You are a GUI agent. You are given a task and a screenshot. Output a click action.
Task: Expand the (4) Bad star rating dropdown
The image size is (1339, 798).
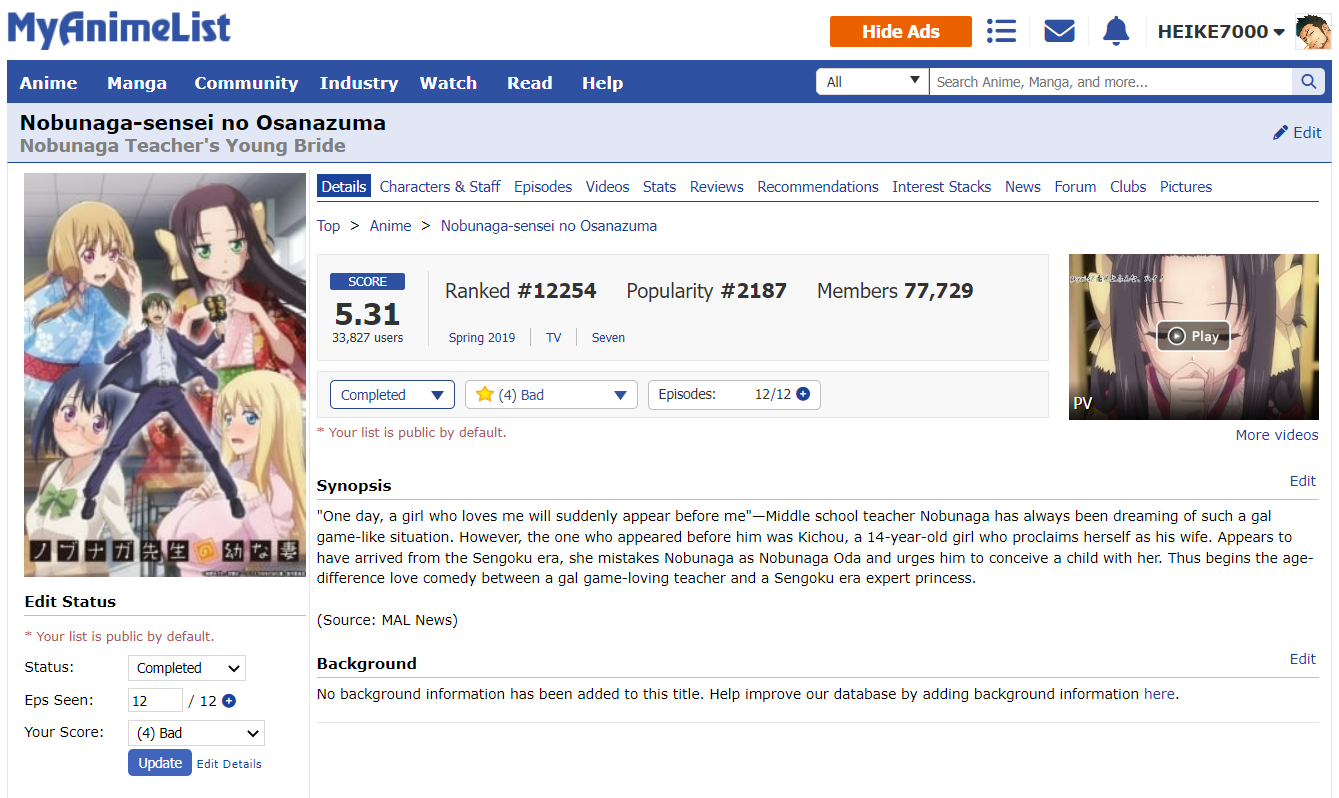point(551,395)
